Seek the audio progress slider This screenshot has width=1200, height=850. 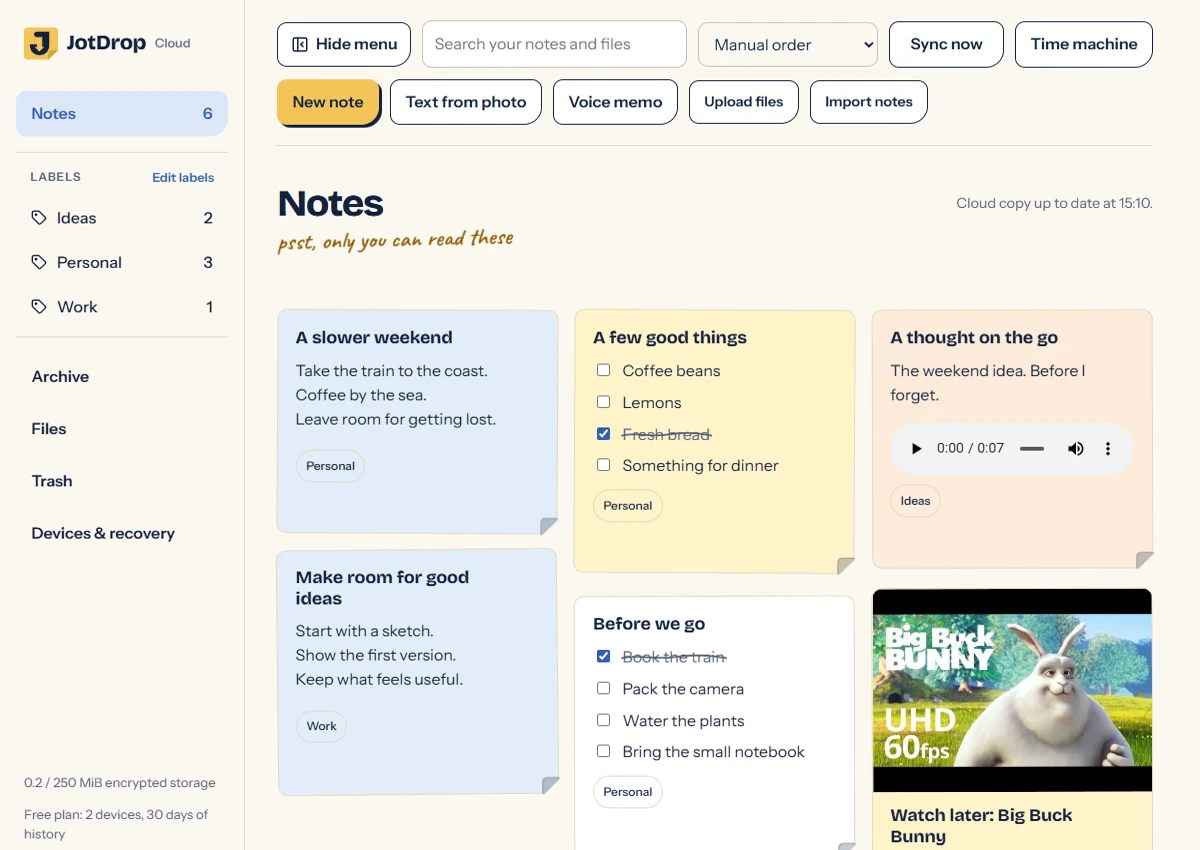[1032, 449]
